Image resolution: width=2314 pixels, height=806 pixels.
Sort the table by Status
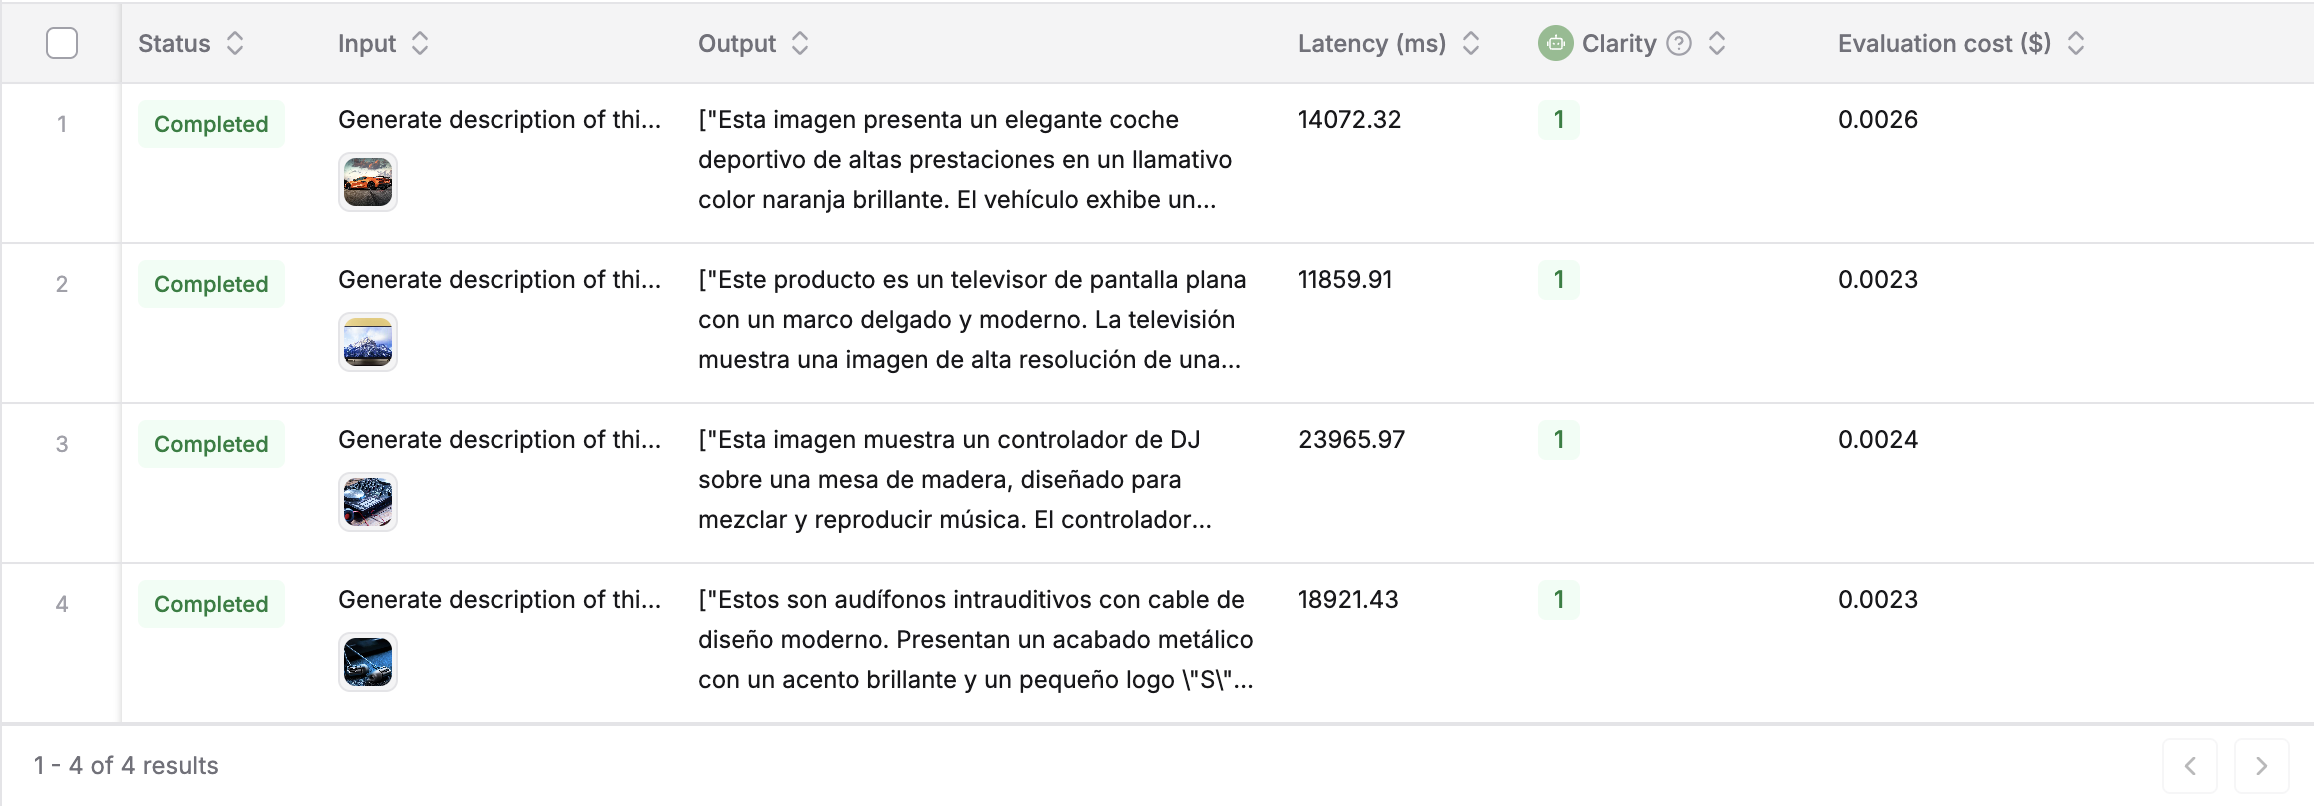point(234,43)
